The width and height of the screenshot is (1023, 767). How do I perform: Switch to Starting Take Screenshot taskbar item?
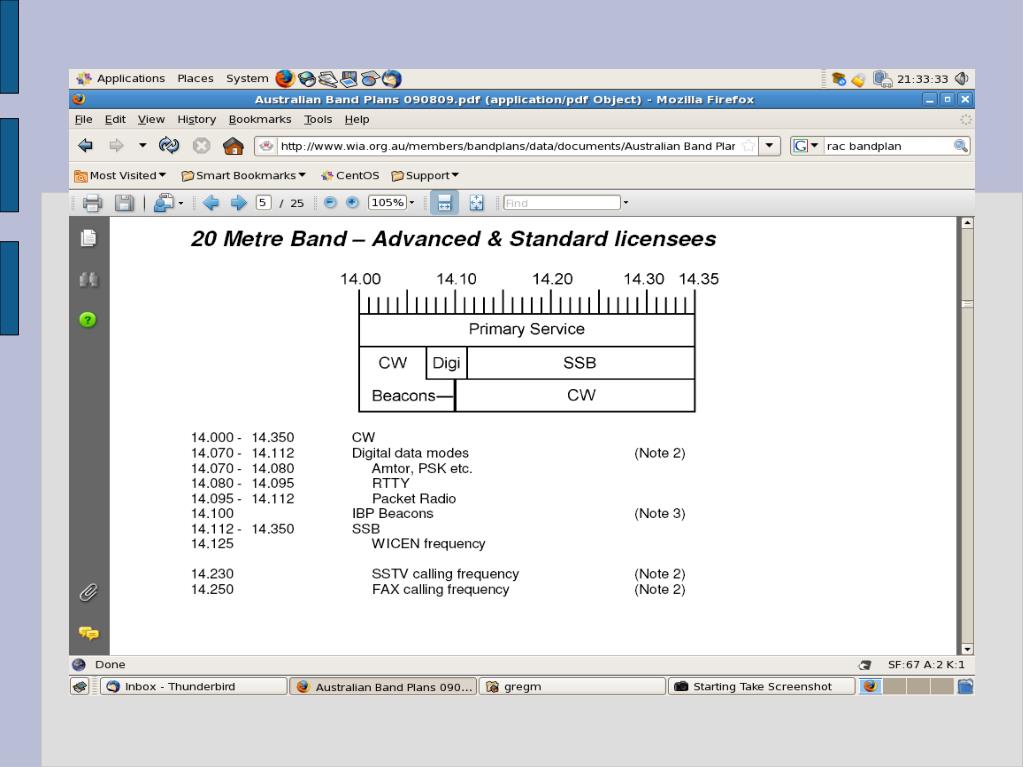click(x=761, y=686)
